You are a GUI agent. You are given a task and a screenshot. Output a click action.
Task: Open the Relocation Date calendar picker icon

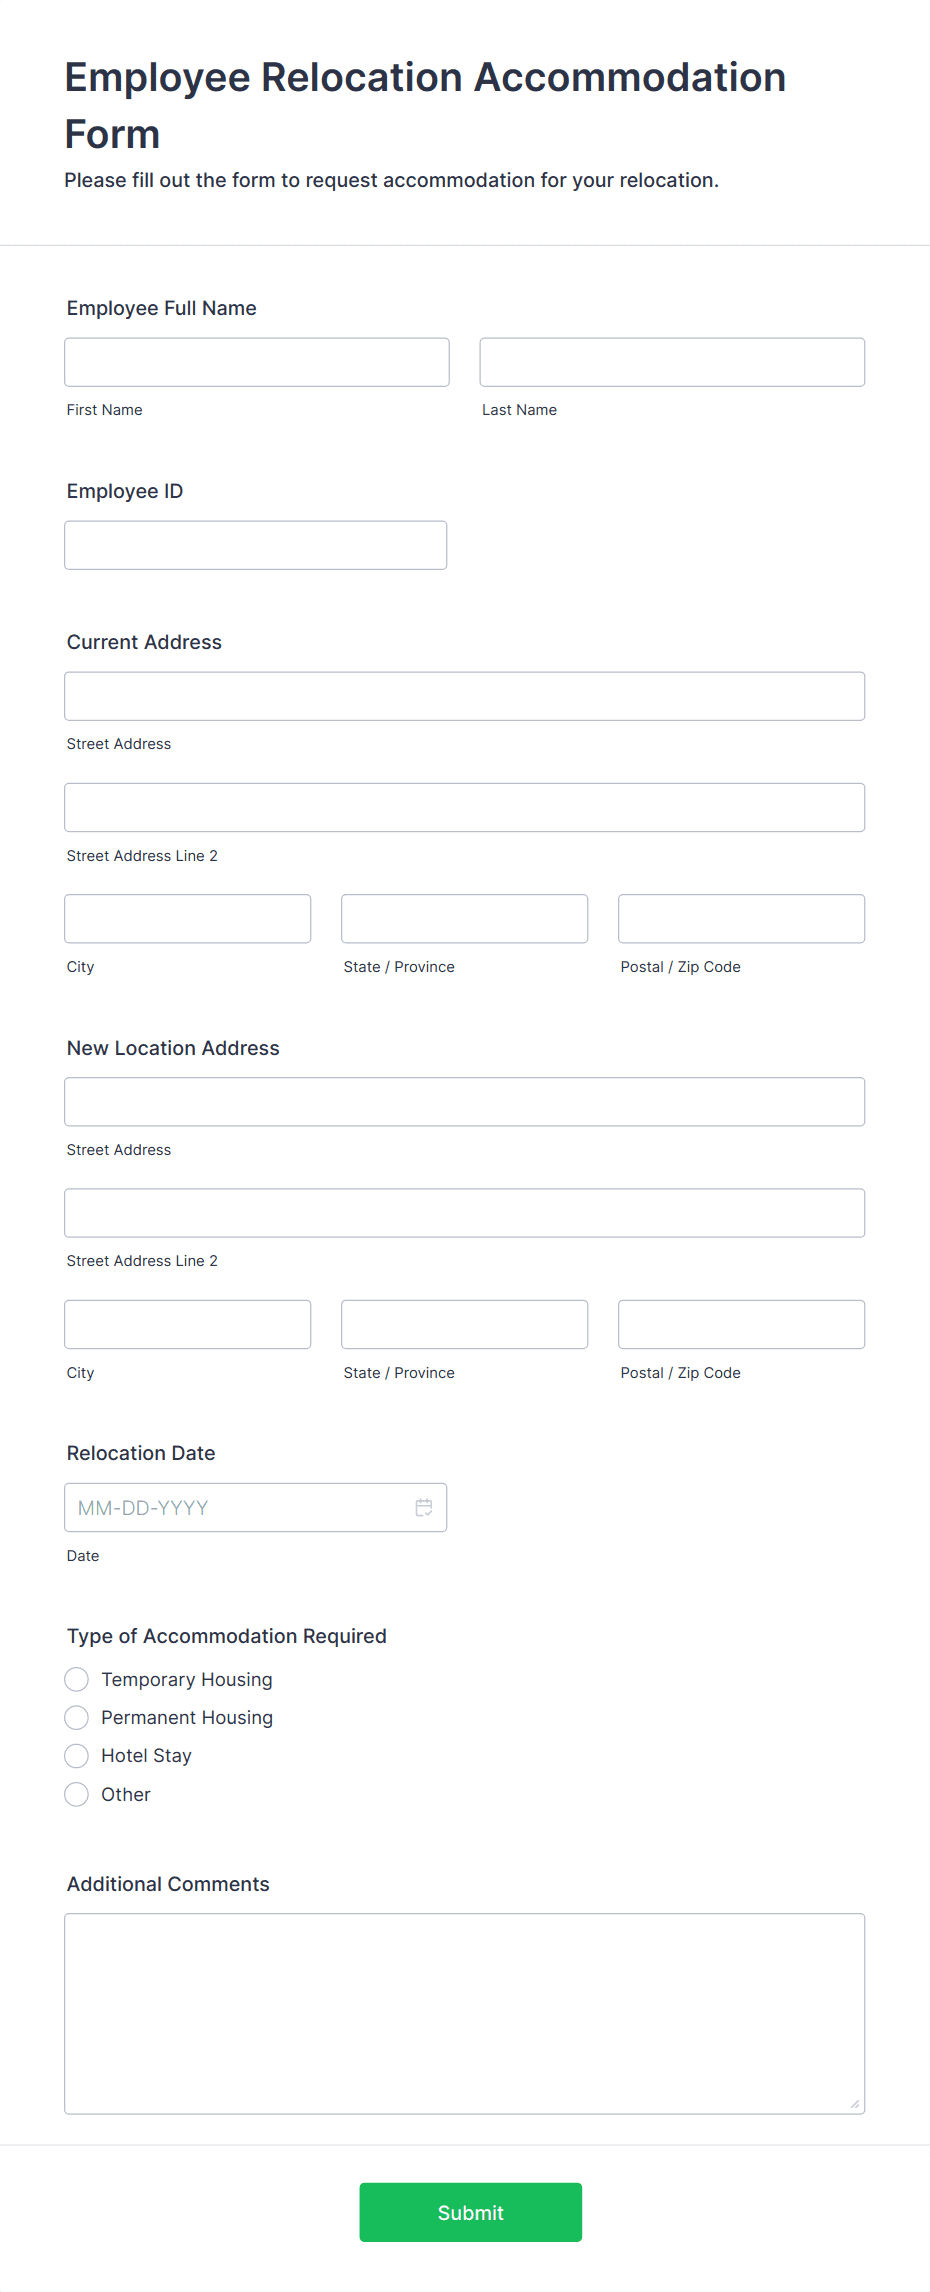coord(424,1507)
